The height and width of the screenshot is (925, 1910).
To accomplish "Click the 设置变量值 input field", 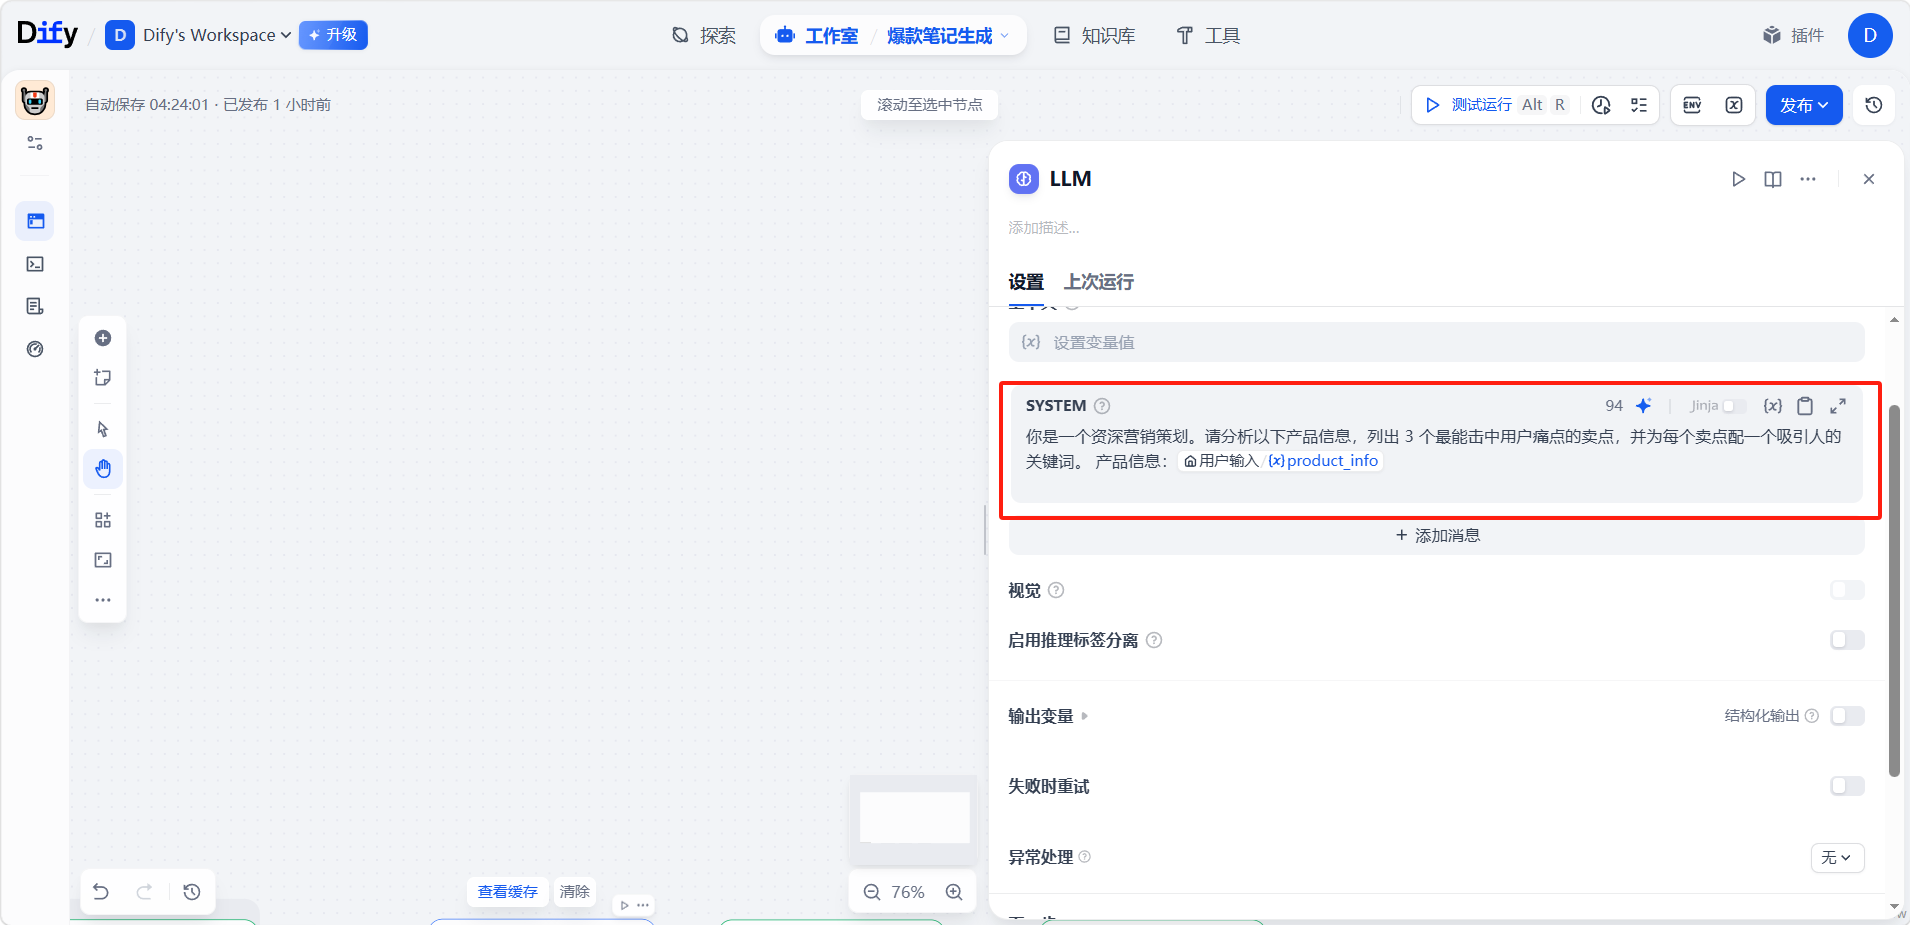I will pos(1436,342).
